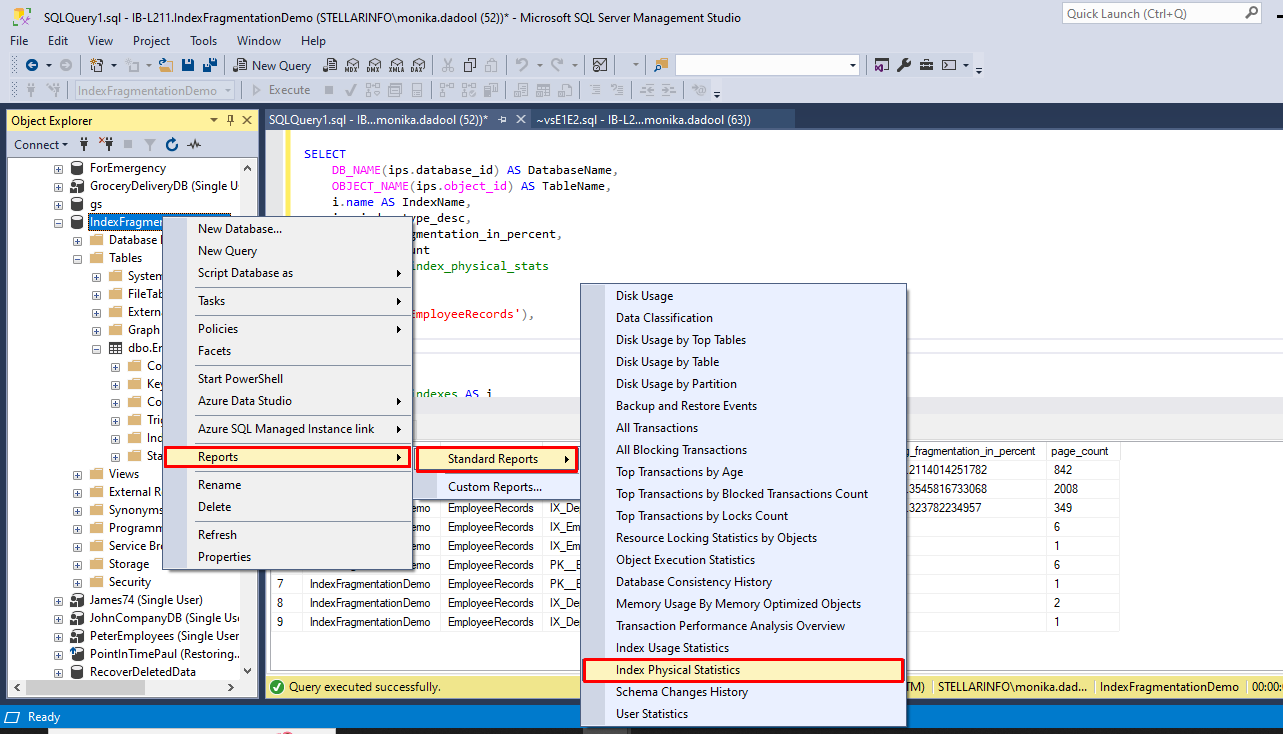Click the page_count column header

1082,451
